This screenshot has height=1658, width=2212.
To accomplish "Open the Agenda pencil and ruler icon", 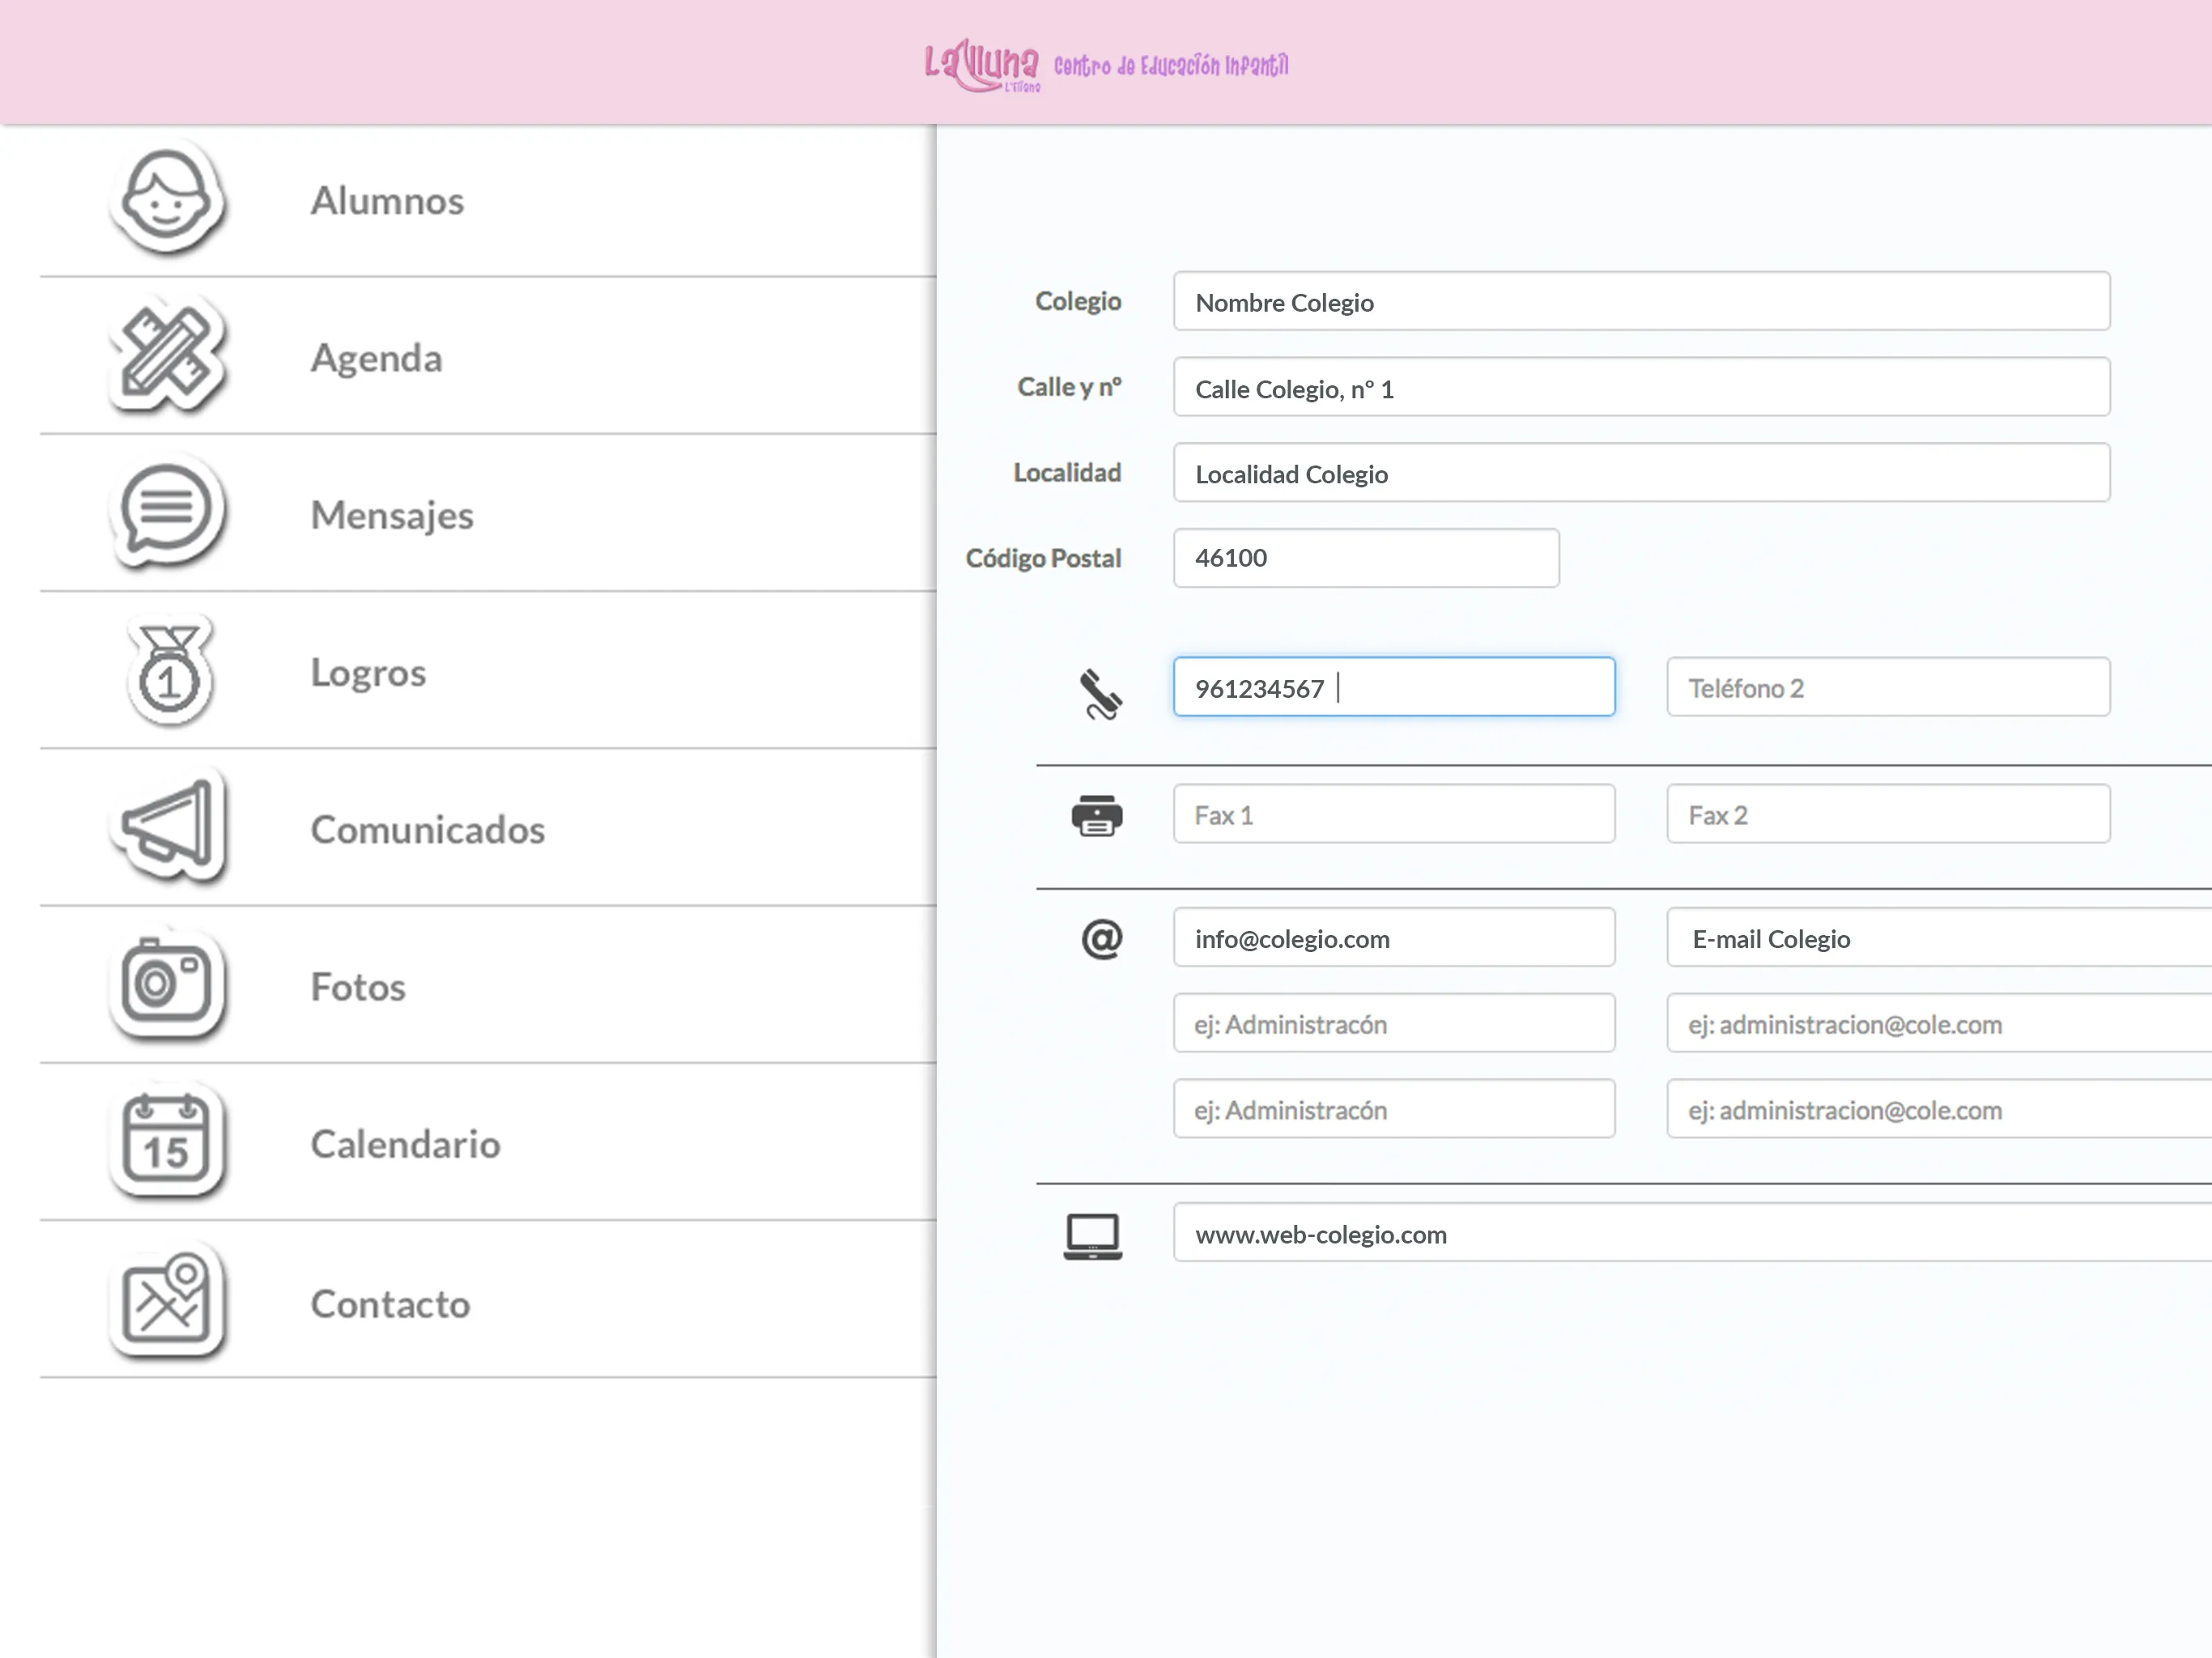I will coord(167,357).
